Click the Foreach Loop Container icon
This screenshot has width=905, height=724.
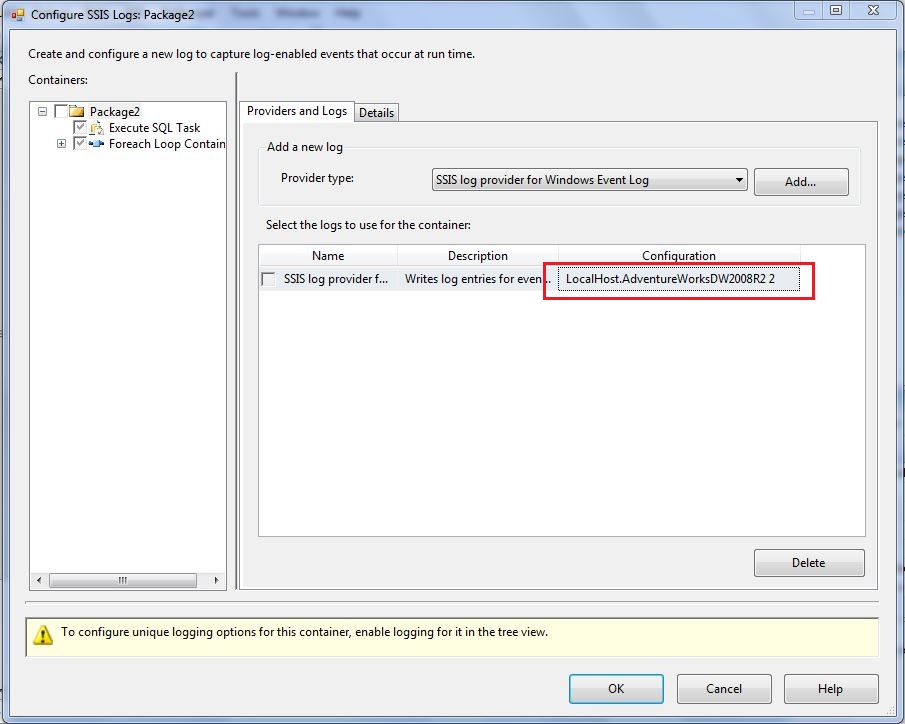(x=97, y=144)
